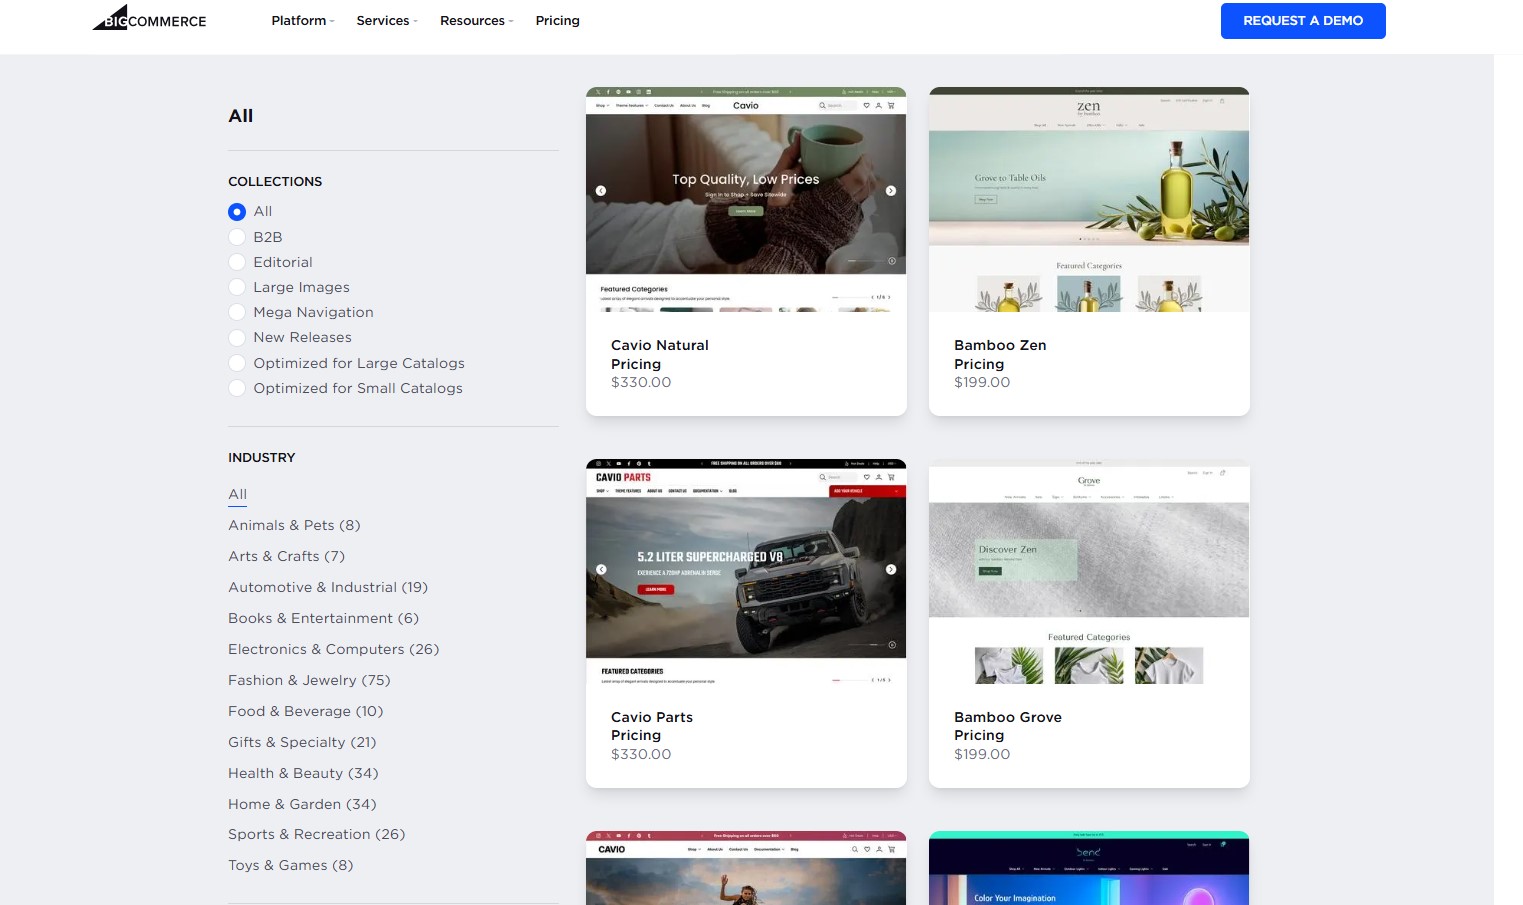Expand the Platform navigation menu
1523x905 pixels.
tap(303, 21)
